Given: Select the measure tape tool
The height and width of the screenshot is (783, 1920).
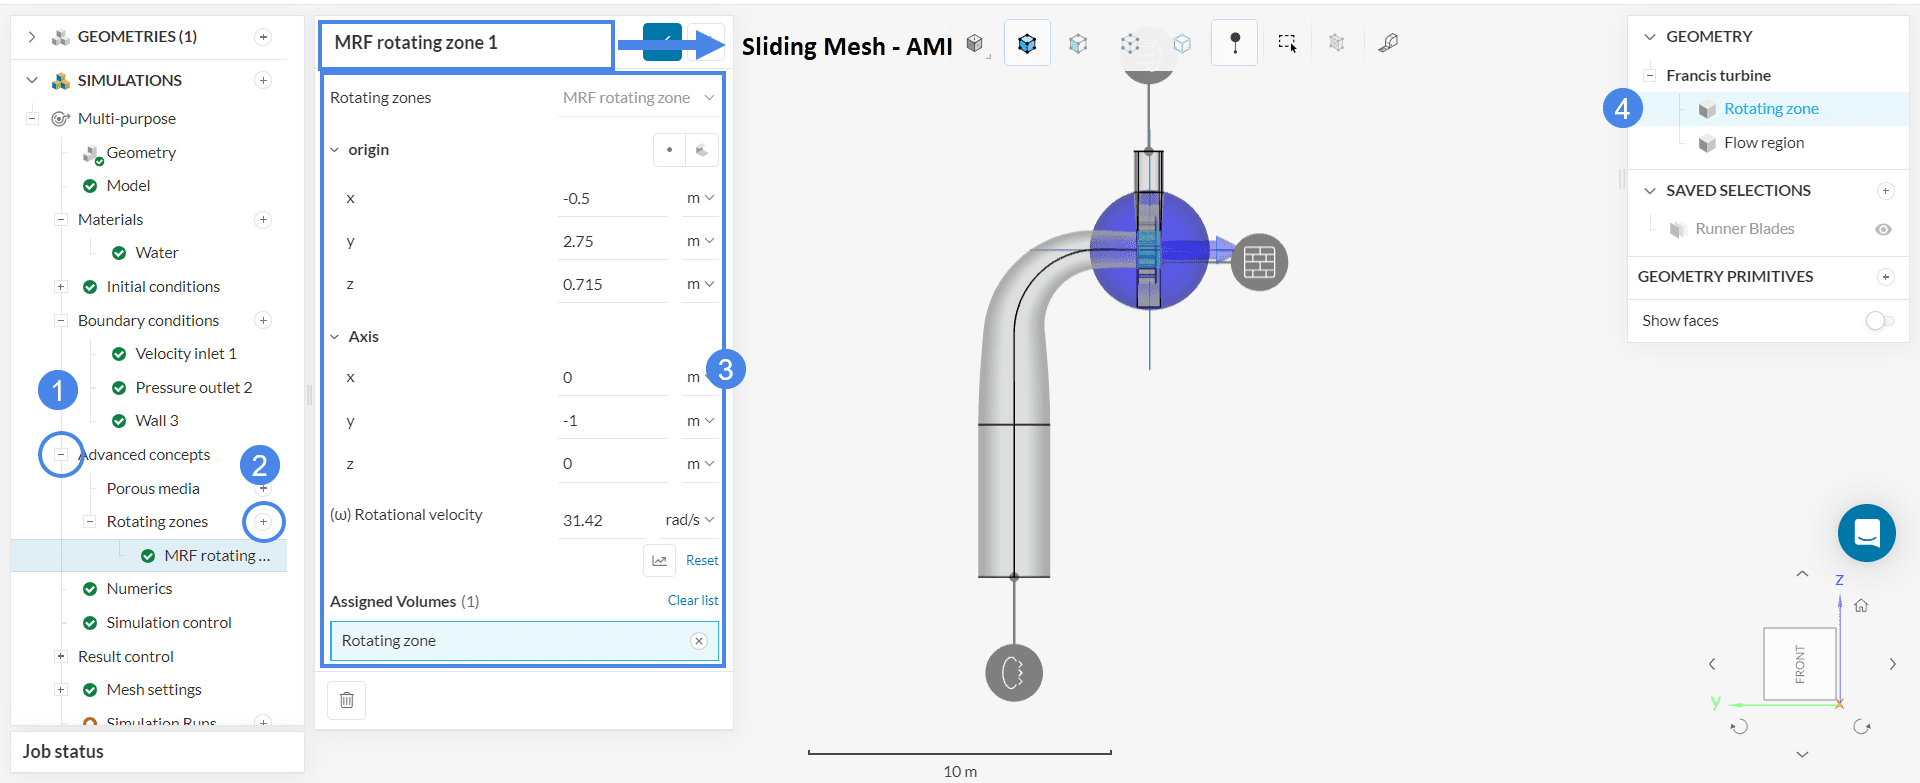Looking at the screenshot, I should (x=1388, y=43).
